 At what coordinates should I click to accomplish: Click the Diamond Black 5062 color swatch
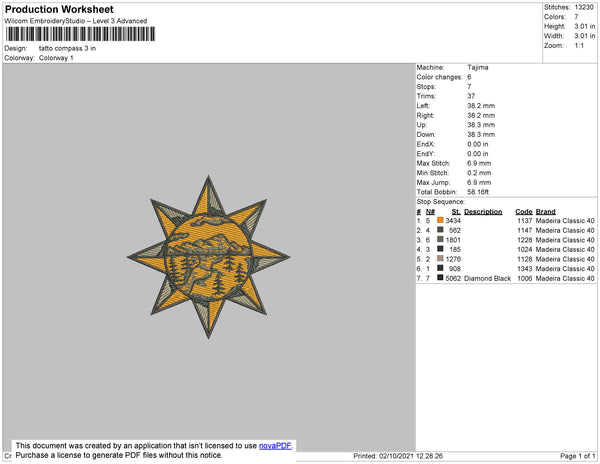click(x=440, y=277)
